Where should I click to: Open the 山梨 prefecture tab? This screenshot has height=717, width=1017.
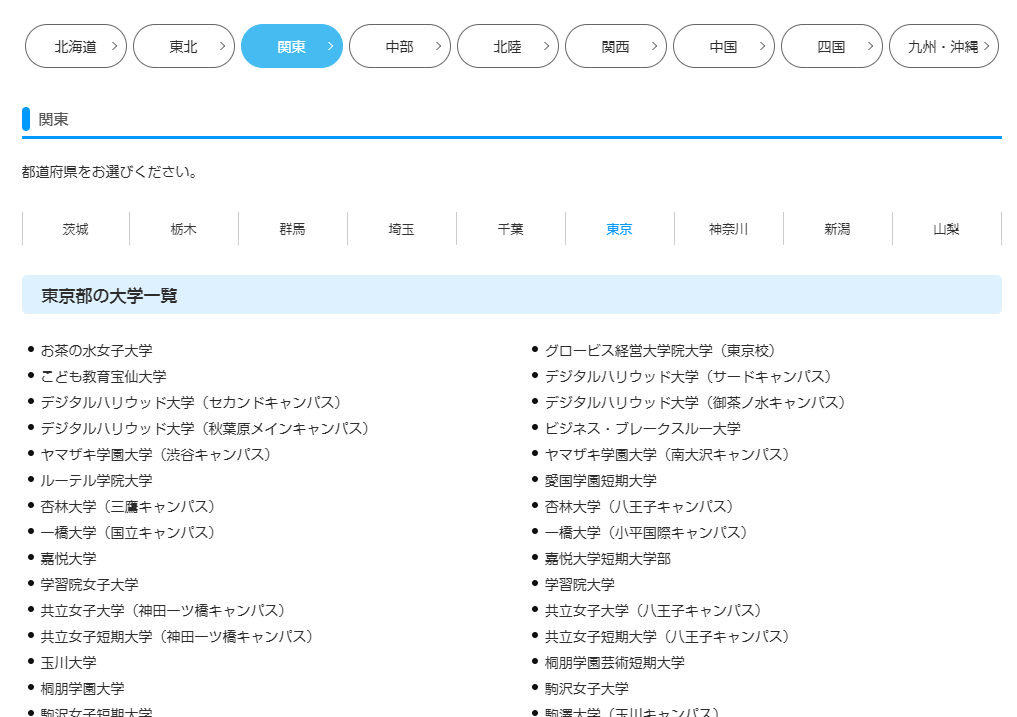[x=946, y=229]
